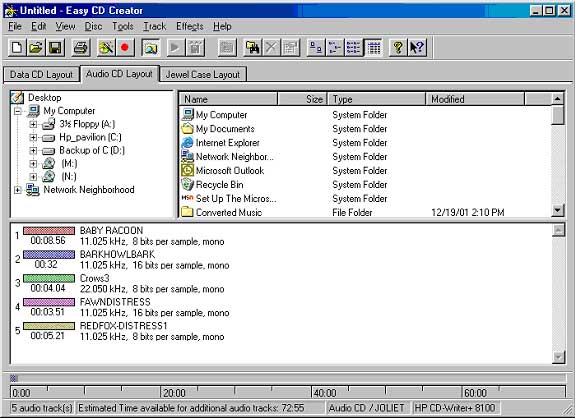Expand the Backup of C (D:) node
The image size is (575, 418).
tap(33, 151)
